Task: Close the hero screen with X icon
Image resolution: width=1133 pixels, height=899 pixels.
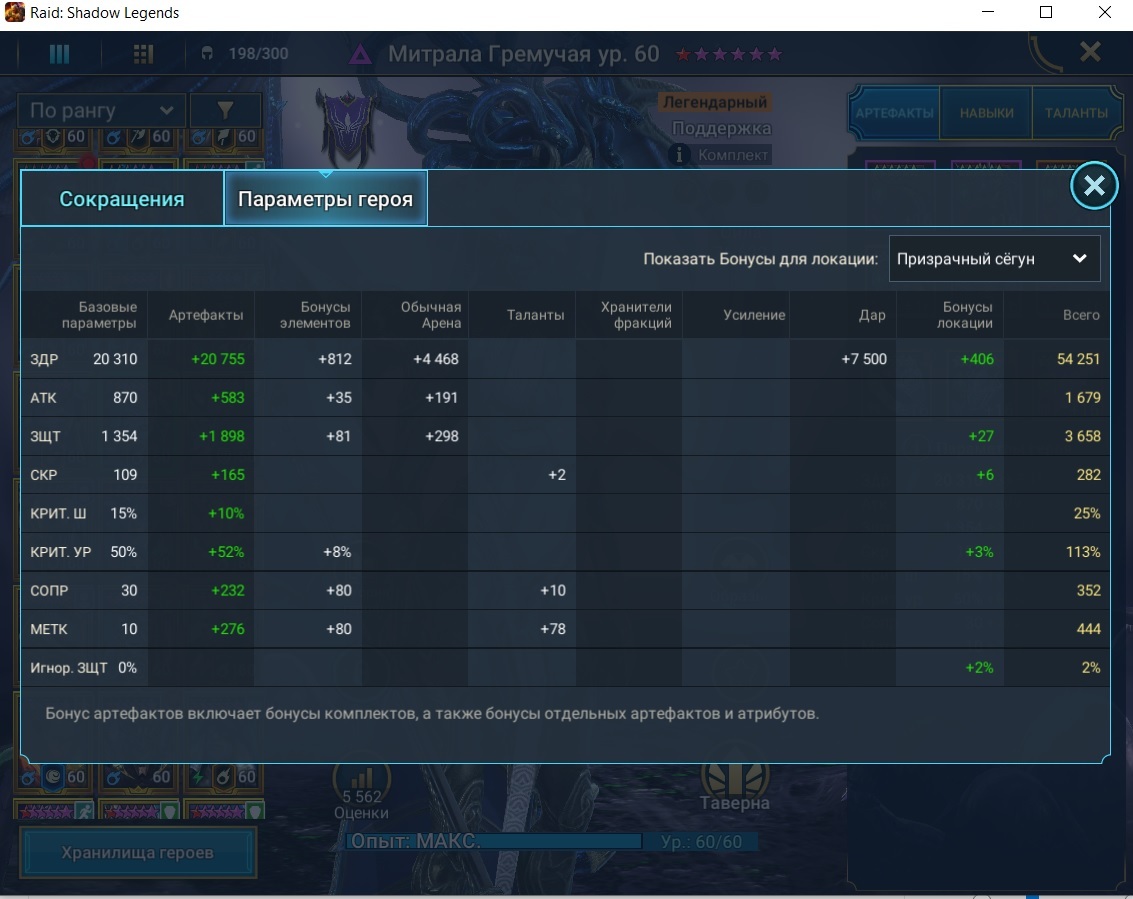Action: 1090,52
